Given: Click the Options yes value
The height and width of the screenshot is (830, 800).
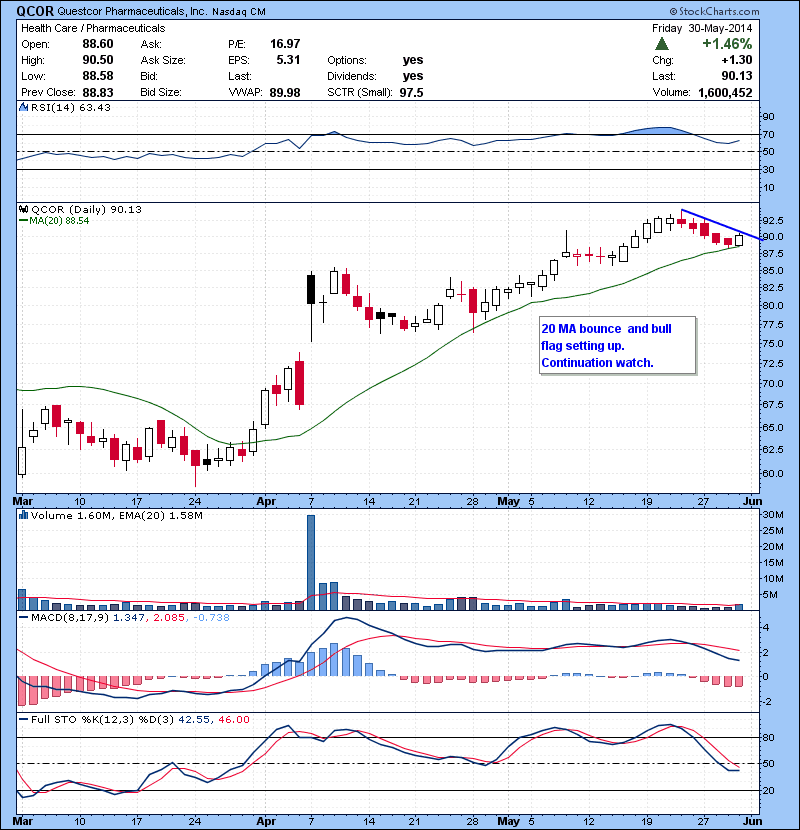Looking at the screenshot, I should (x=412, y=60).
